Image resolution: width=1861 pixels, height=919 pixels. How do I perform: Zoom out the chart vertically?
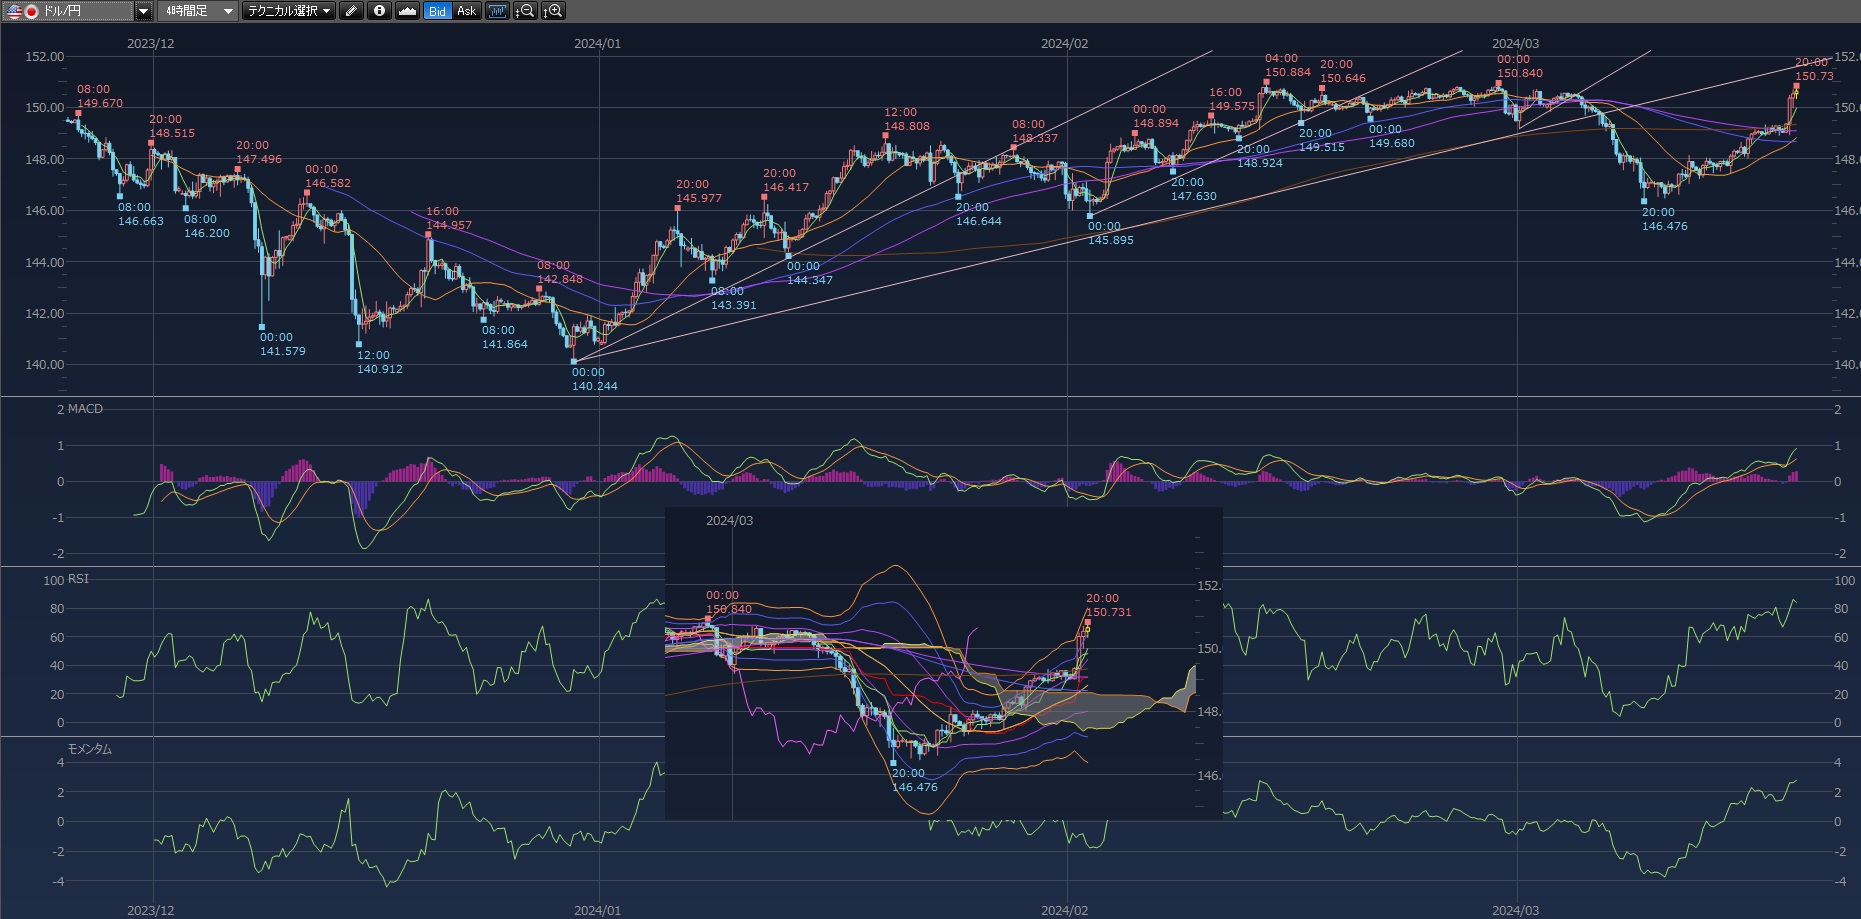524,11
